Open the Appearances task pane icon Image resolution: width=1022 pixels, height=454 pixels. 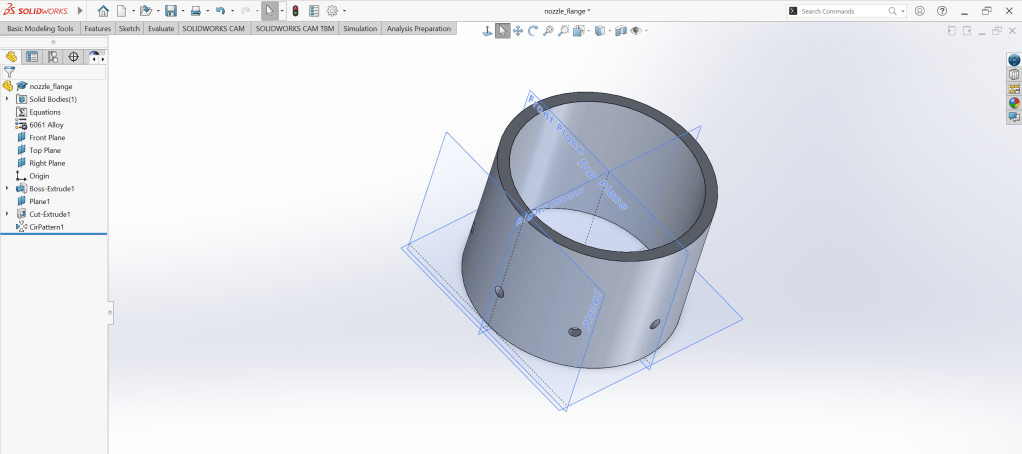(1014, 102)
